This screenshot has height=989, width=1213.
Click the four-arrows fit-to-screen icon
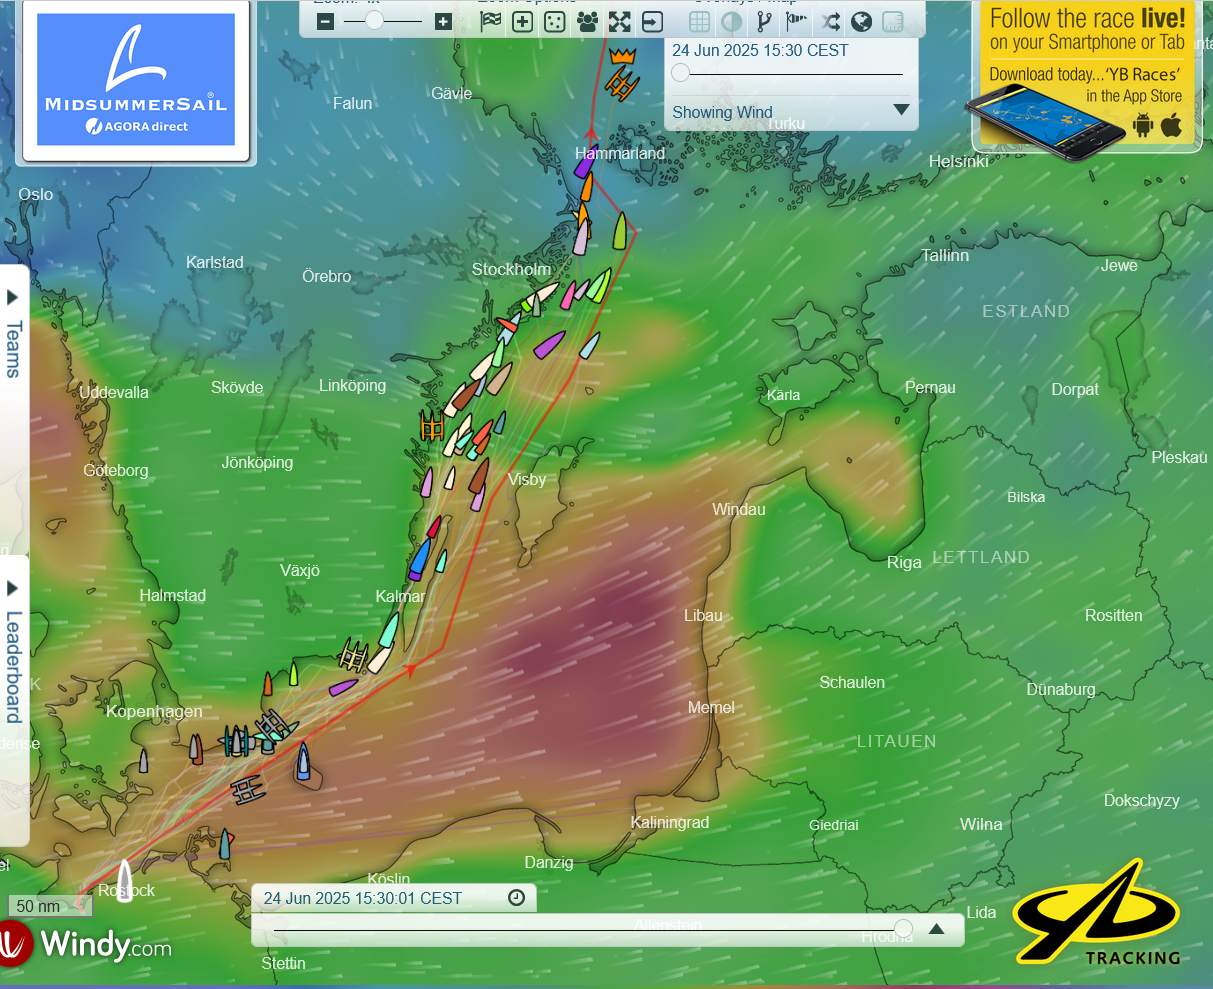click(x=620, y=21)
